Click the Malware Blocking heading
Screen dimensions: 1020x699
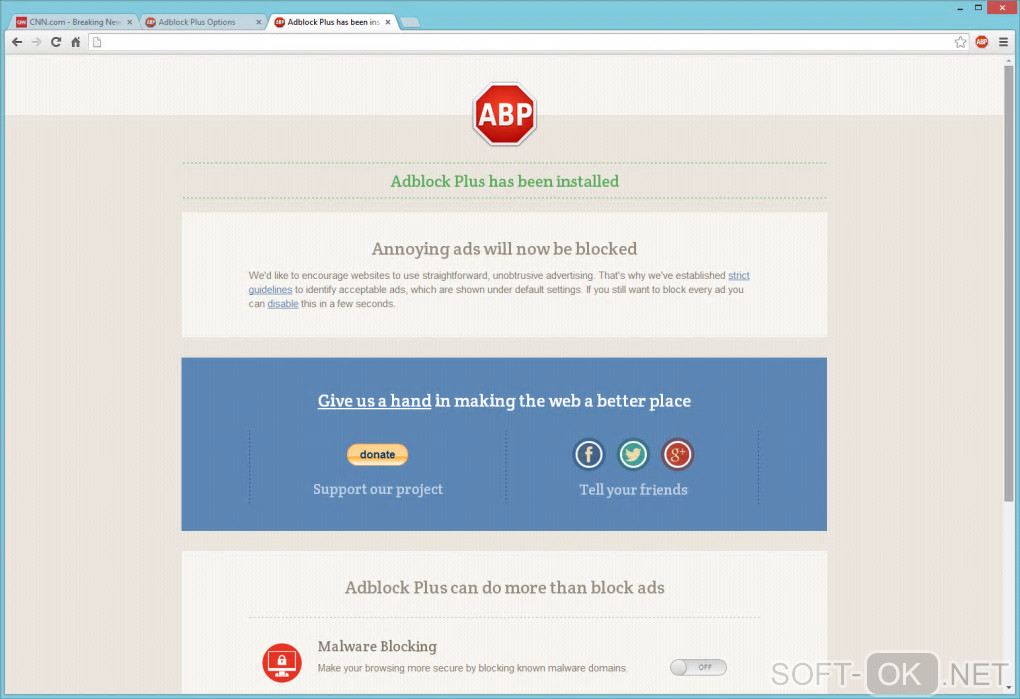377,646
